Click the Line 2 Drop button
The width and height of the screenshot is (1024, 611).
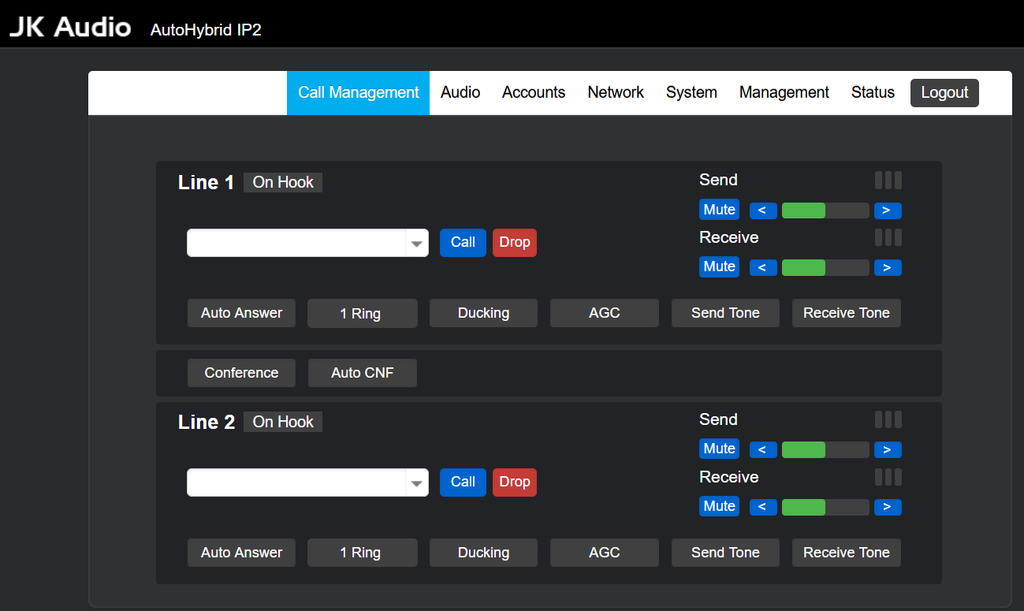click(514, 482)
